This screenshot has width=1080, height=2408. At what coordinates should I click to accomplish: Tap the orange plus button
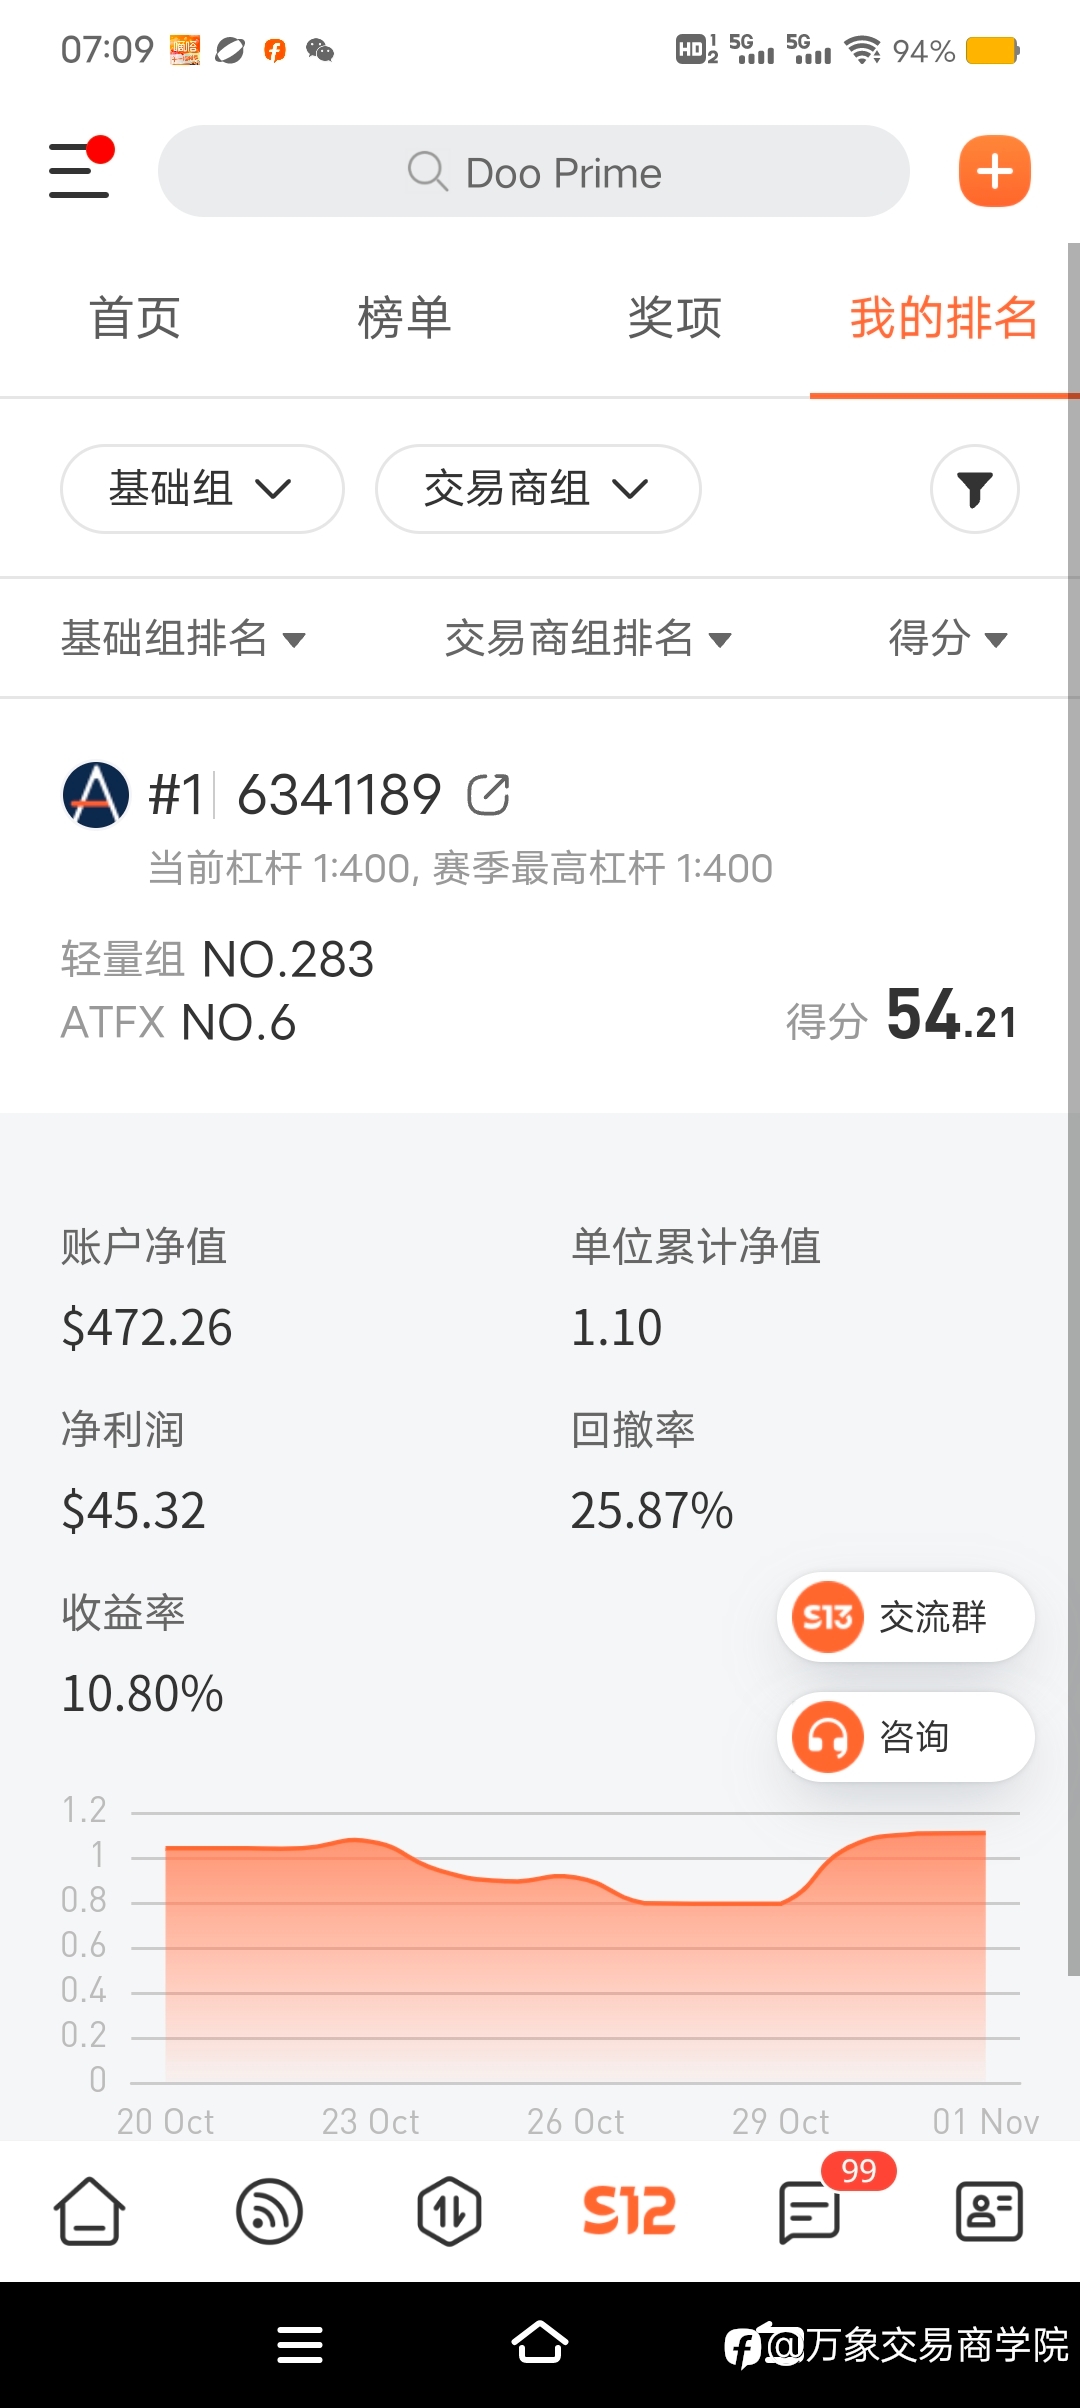[994, 171]
